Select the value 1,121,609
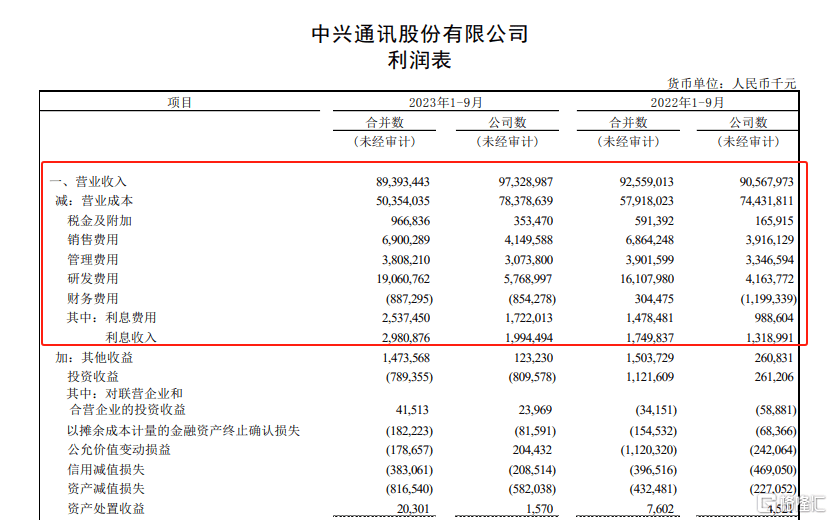This screenshot has width=832, height=520. [x=649, y=377]
